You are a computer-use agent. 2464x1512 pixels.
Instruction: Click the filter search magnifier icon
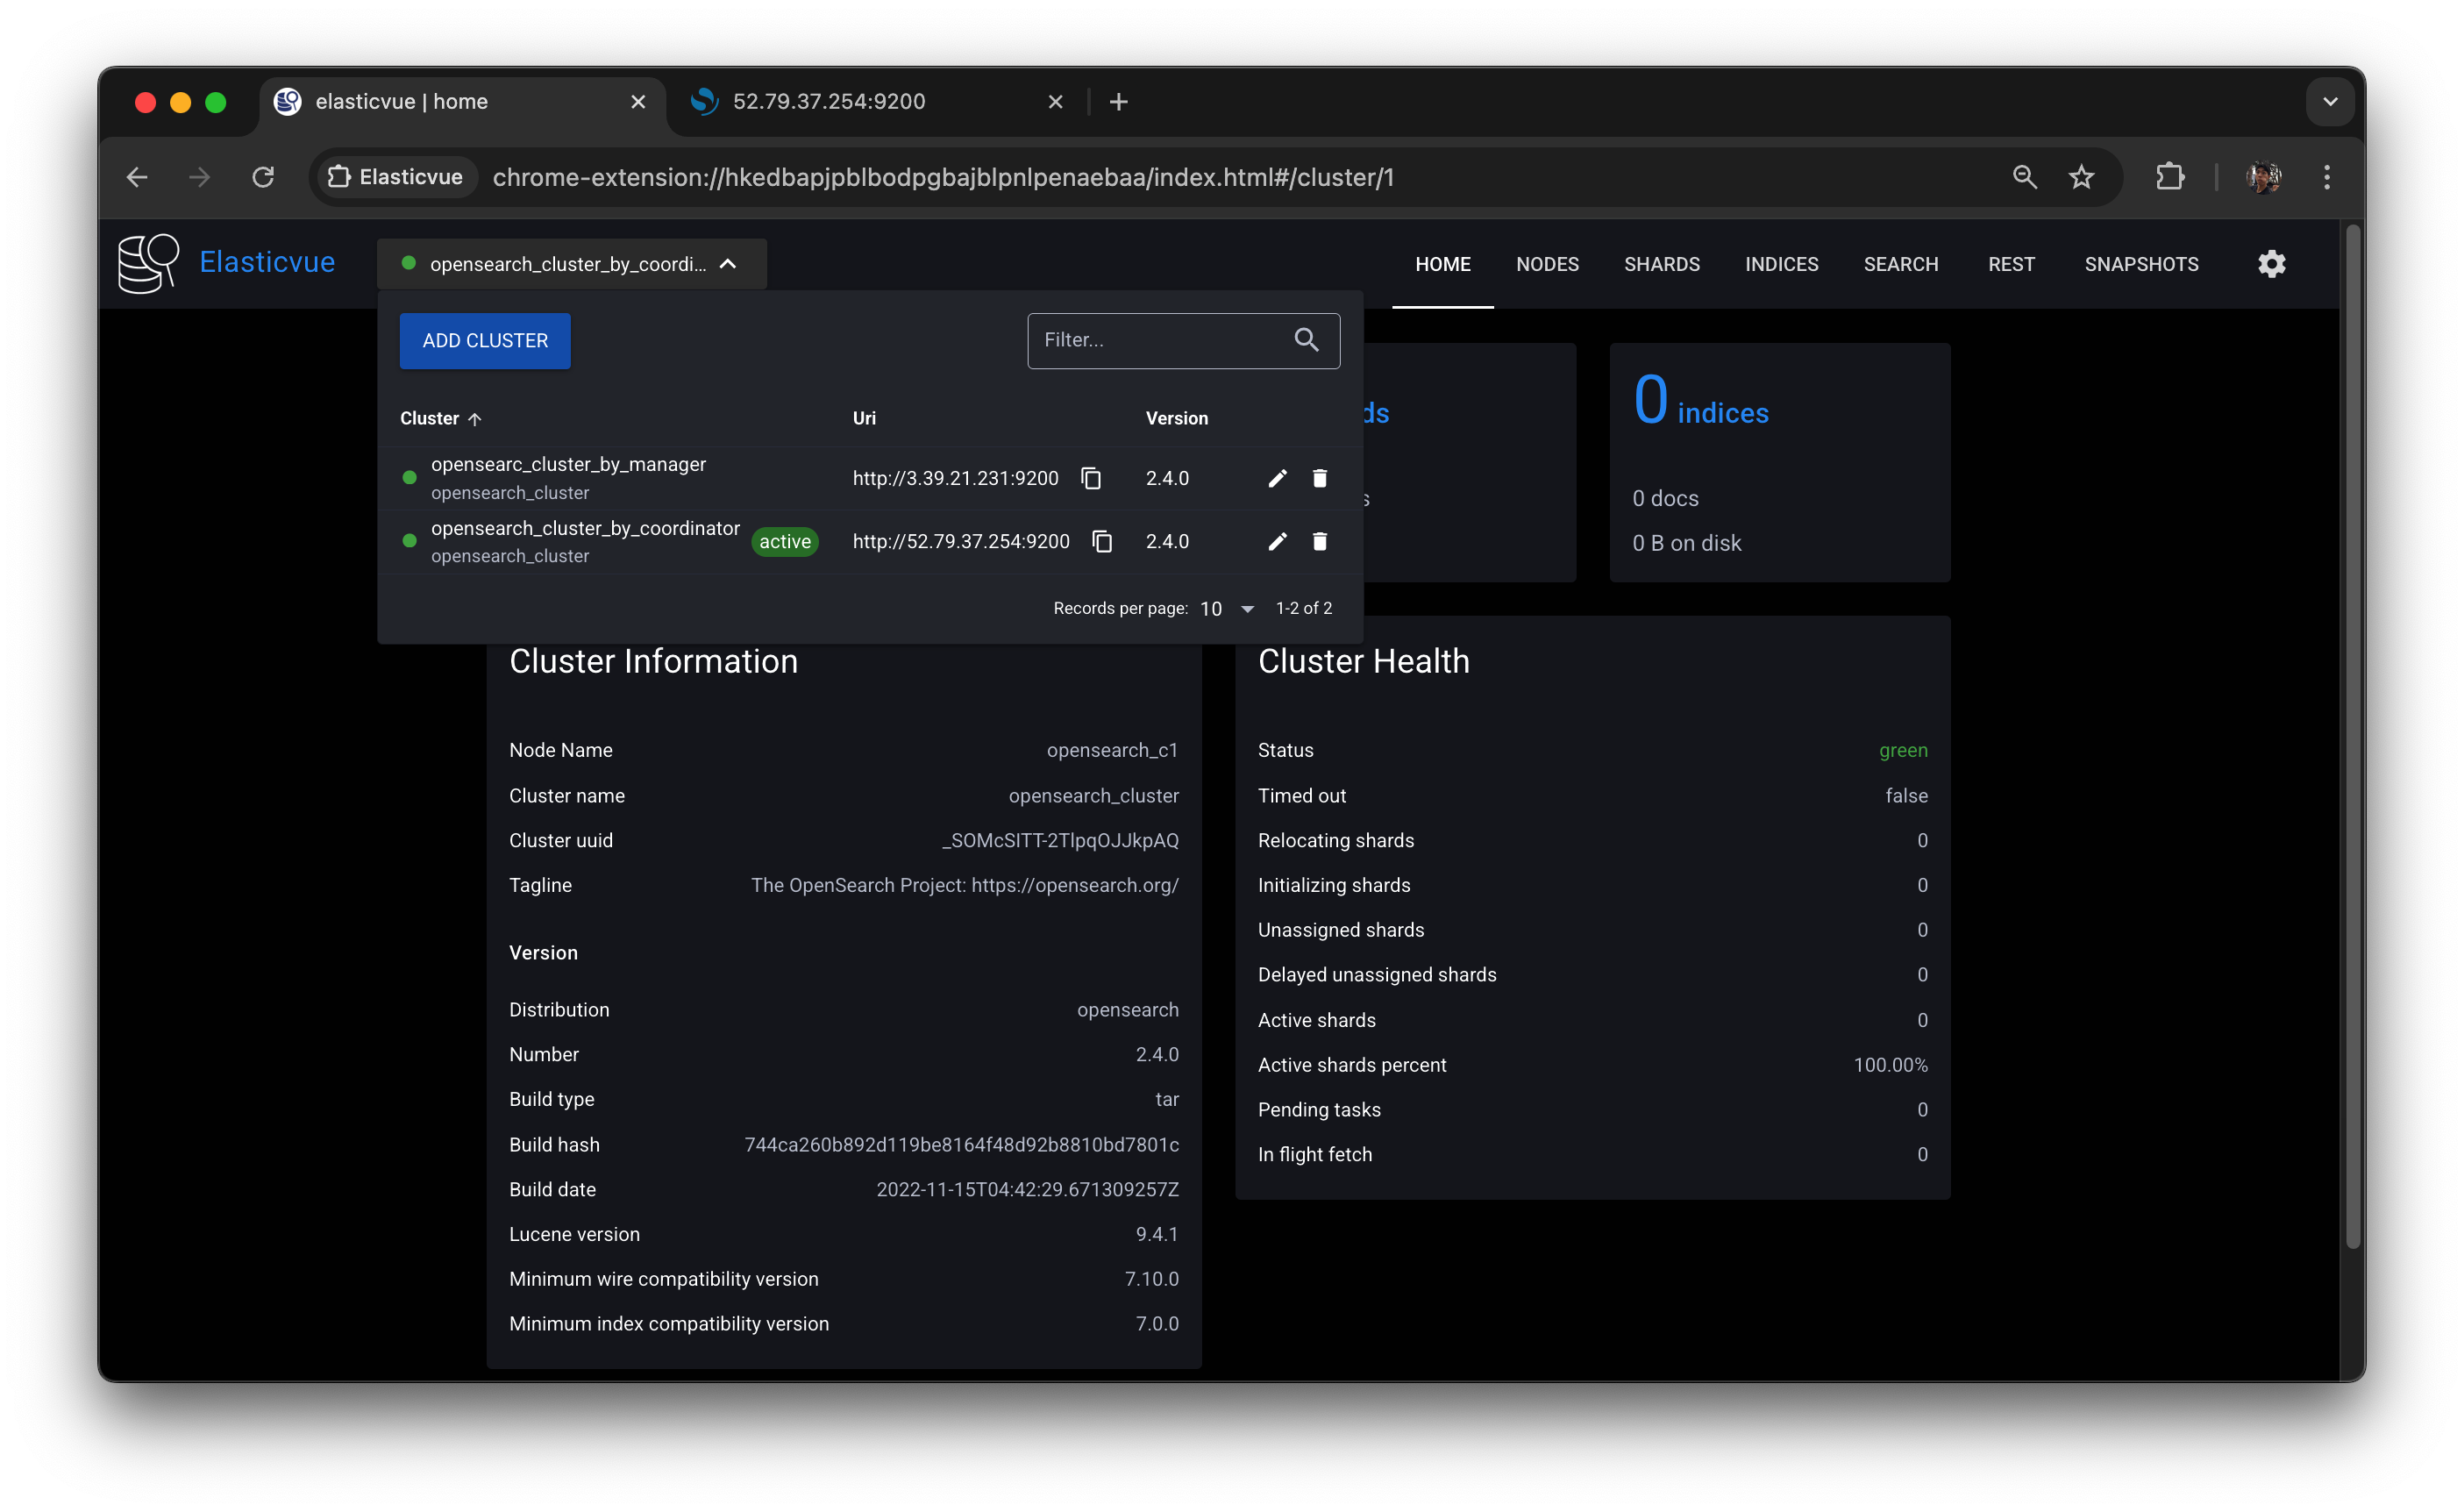[1306, 340]
